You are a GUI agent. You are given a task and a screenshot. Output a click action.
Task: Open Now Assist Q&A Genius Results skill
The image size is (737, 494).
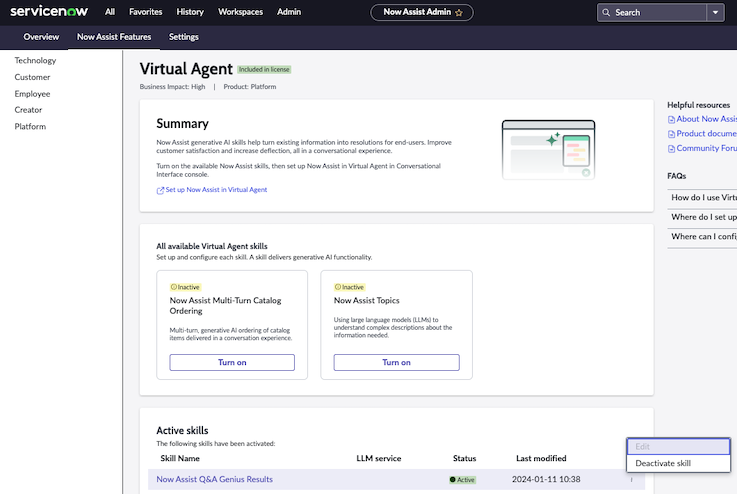click(214, 479)
